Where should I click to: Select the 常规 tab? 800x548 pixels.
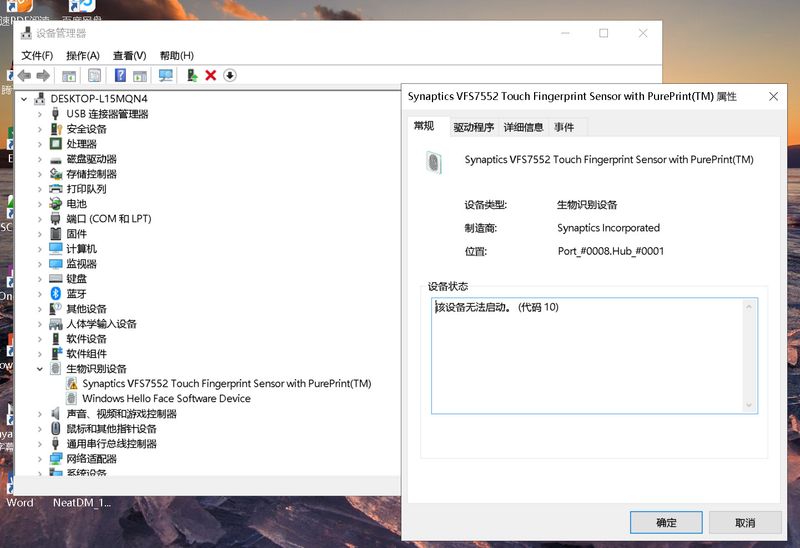[423, 126]
